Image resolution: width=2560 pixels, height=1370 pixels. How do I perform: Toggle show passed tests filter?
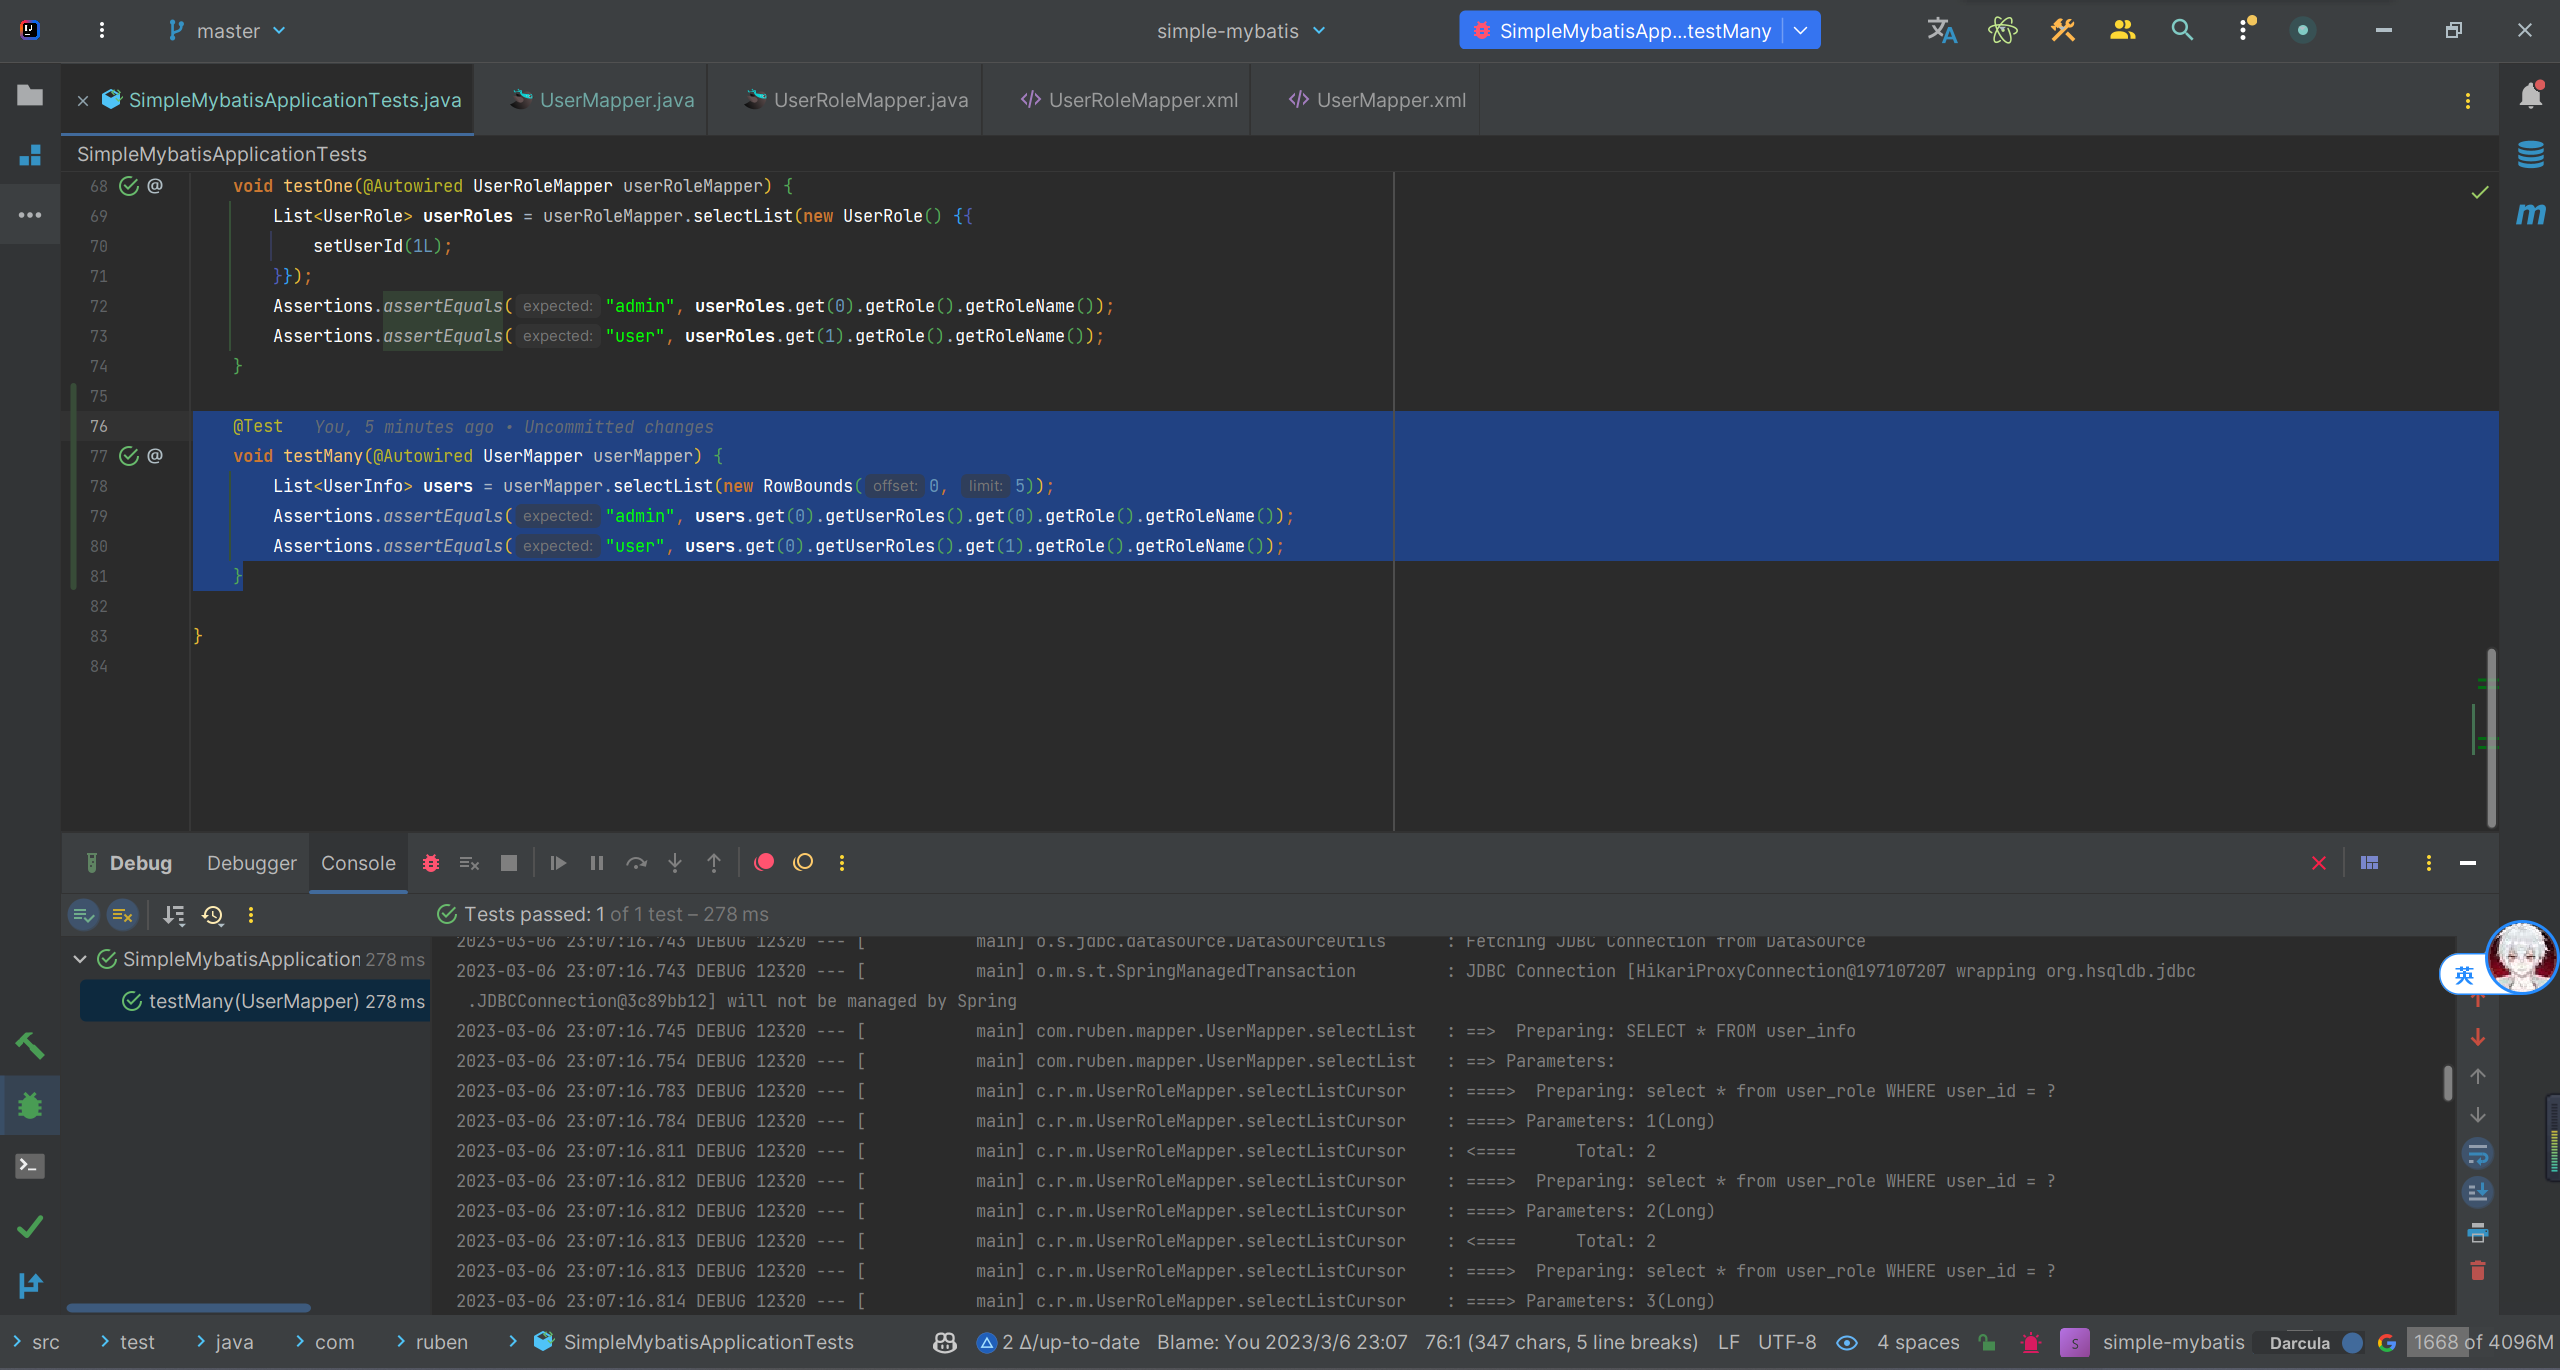click(x=84, y=915)
